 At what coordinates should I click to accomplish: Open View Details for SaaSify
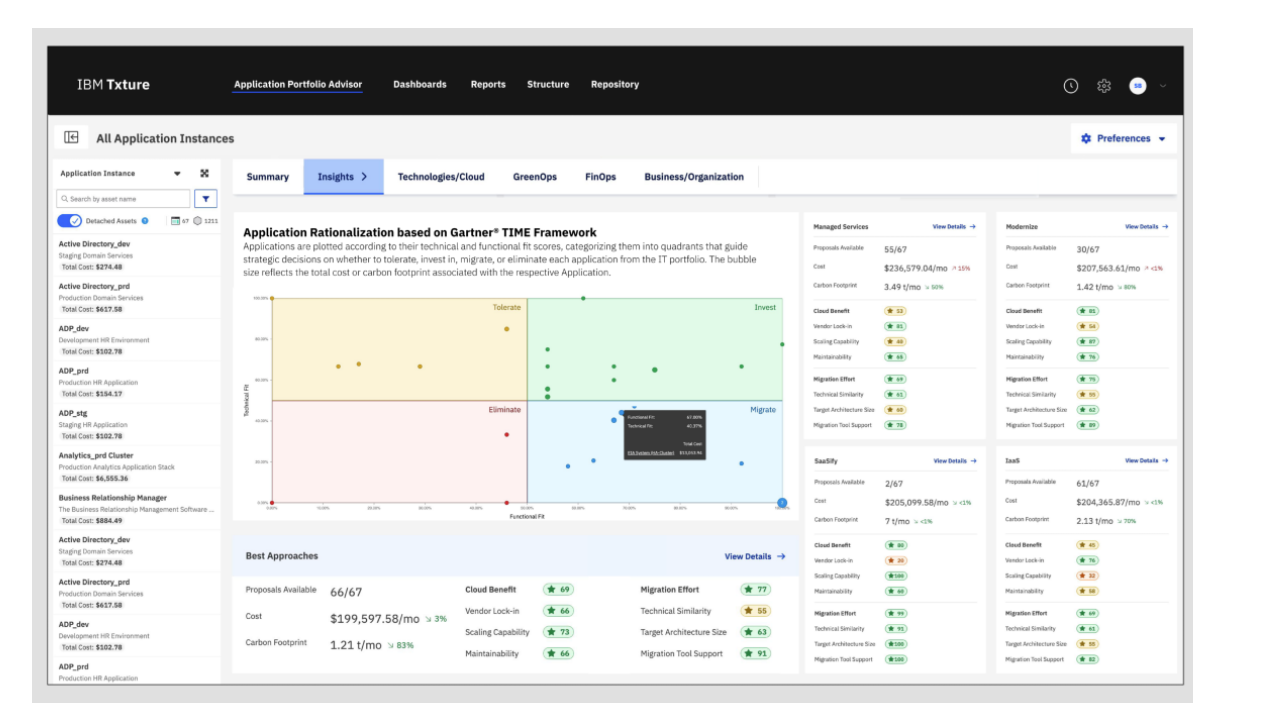[x=955, y=461]
